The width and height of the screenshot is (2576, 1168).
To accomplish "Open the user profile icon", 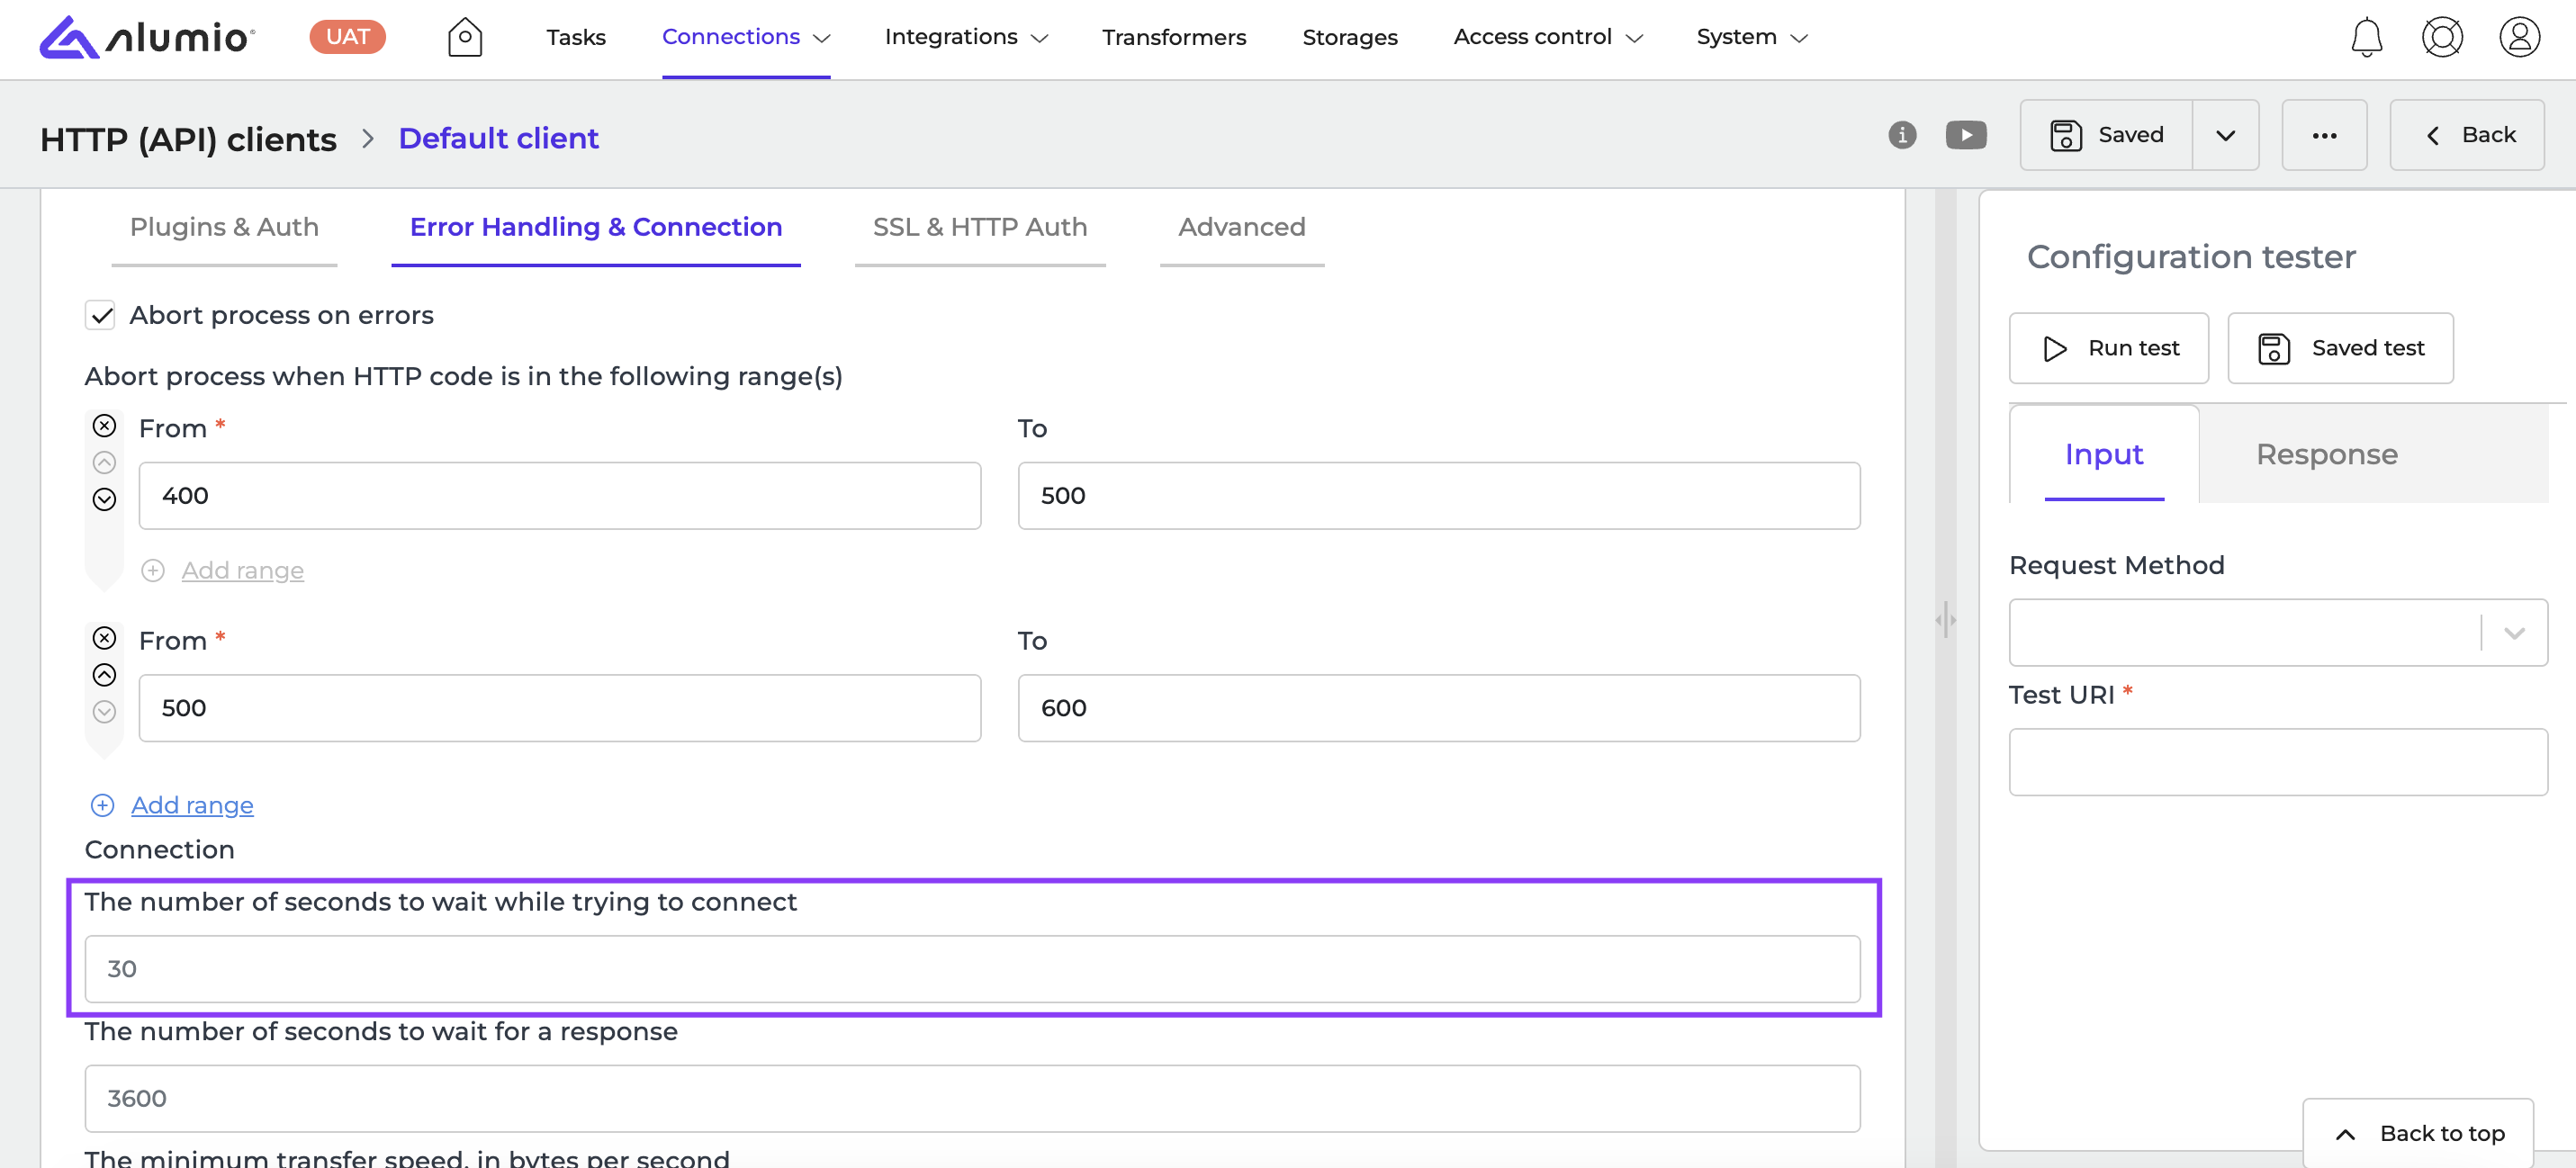I will point(2519,37).
